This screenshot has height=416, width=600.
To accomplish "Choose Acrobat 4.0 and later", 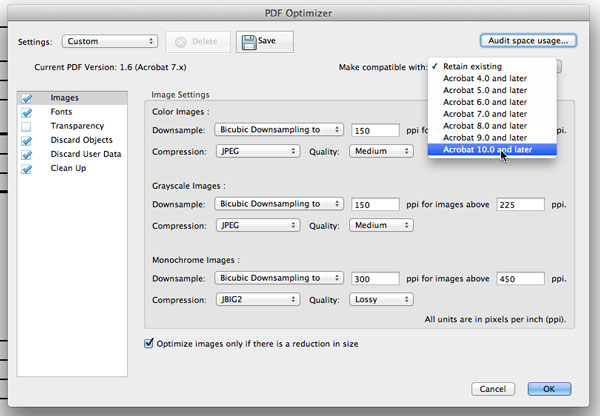I will coord(492,78).
